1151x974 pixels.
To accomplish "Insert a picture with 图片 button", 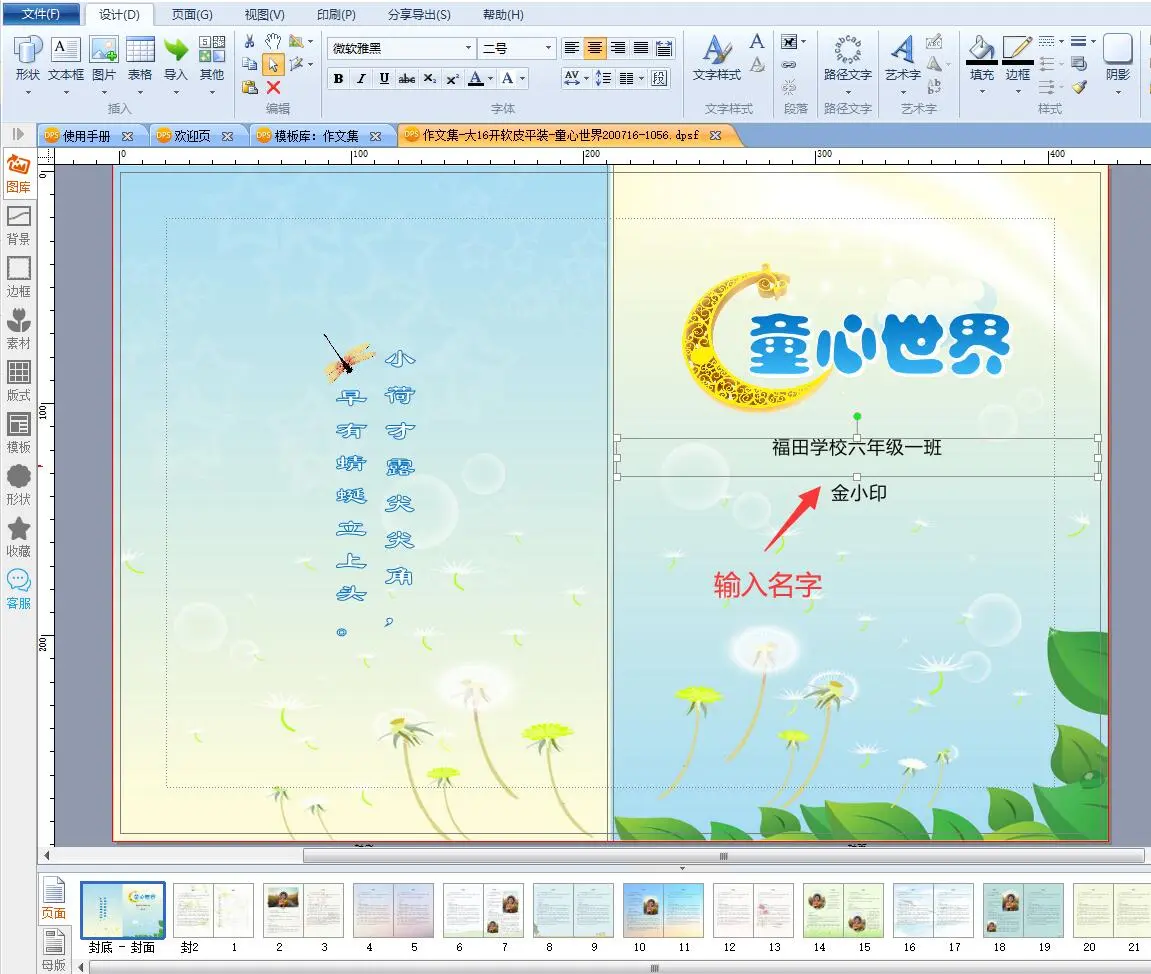I will [x=104, y=59].
